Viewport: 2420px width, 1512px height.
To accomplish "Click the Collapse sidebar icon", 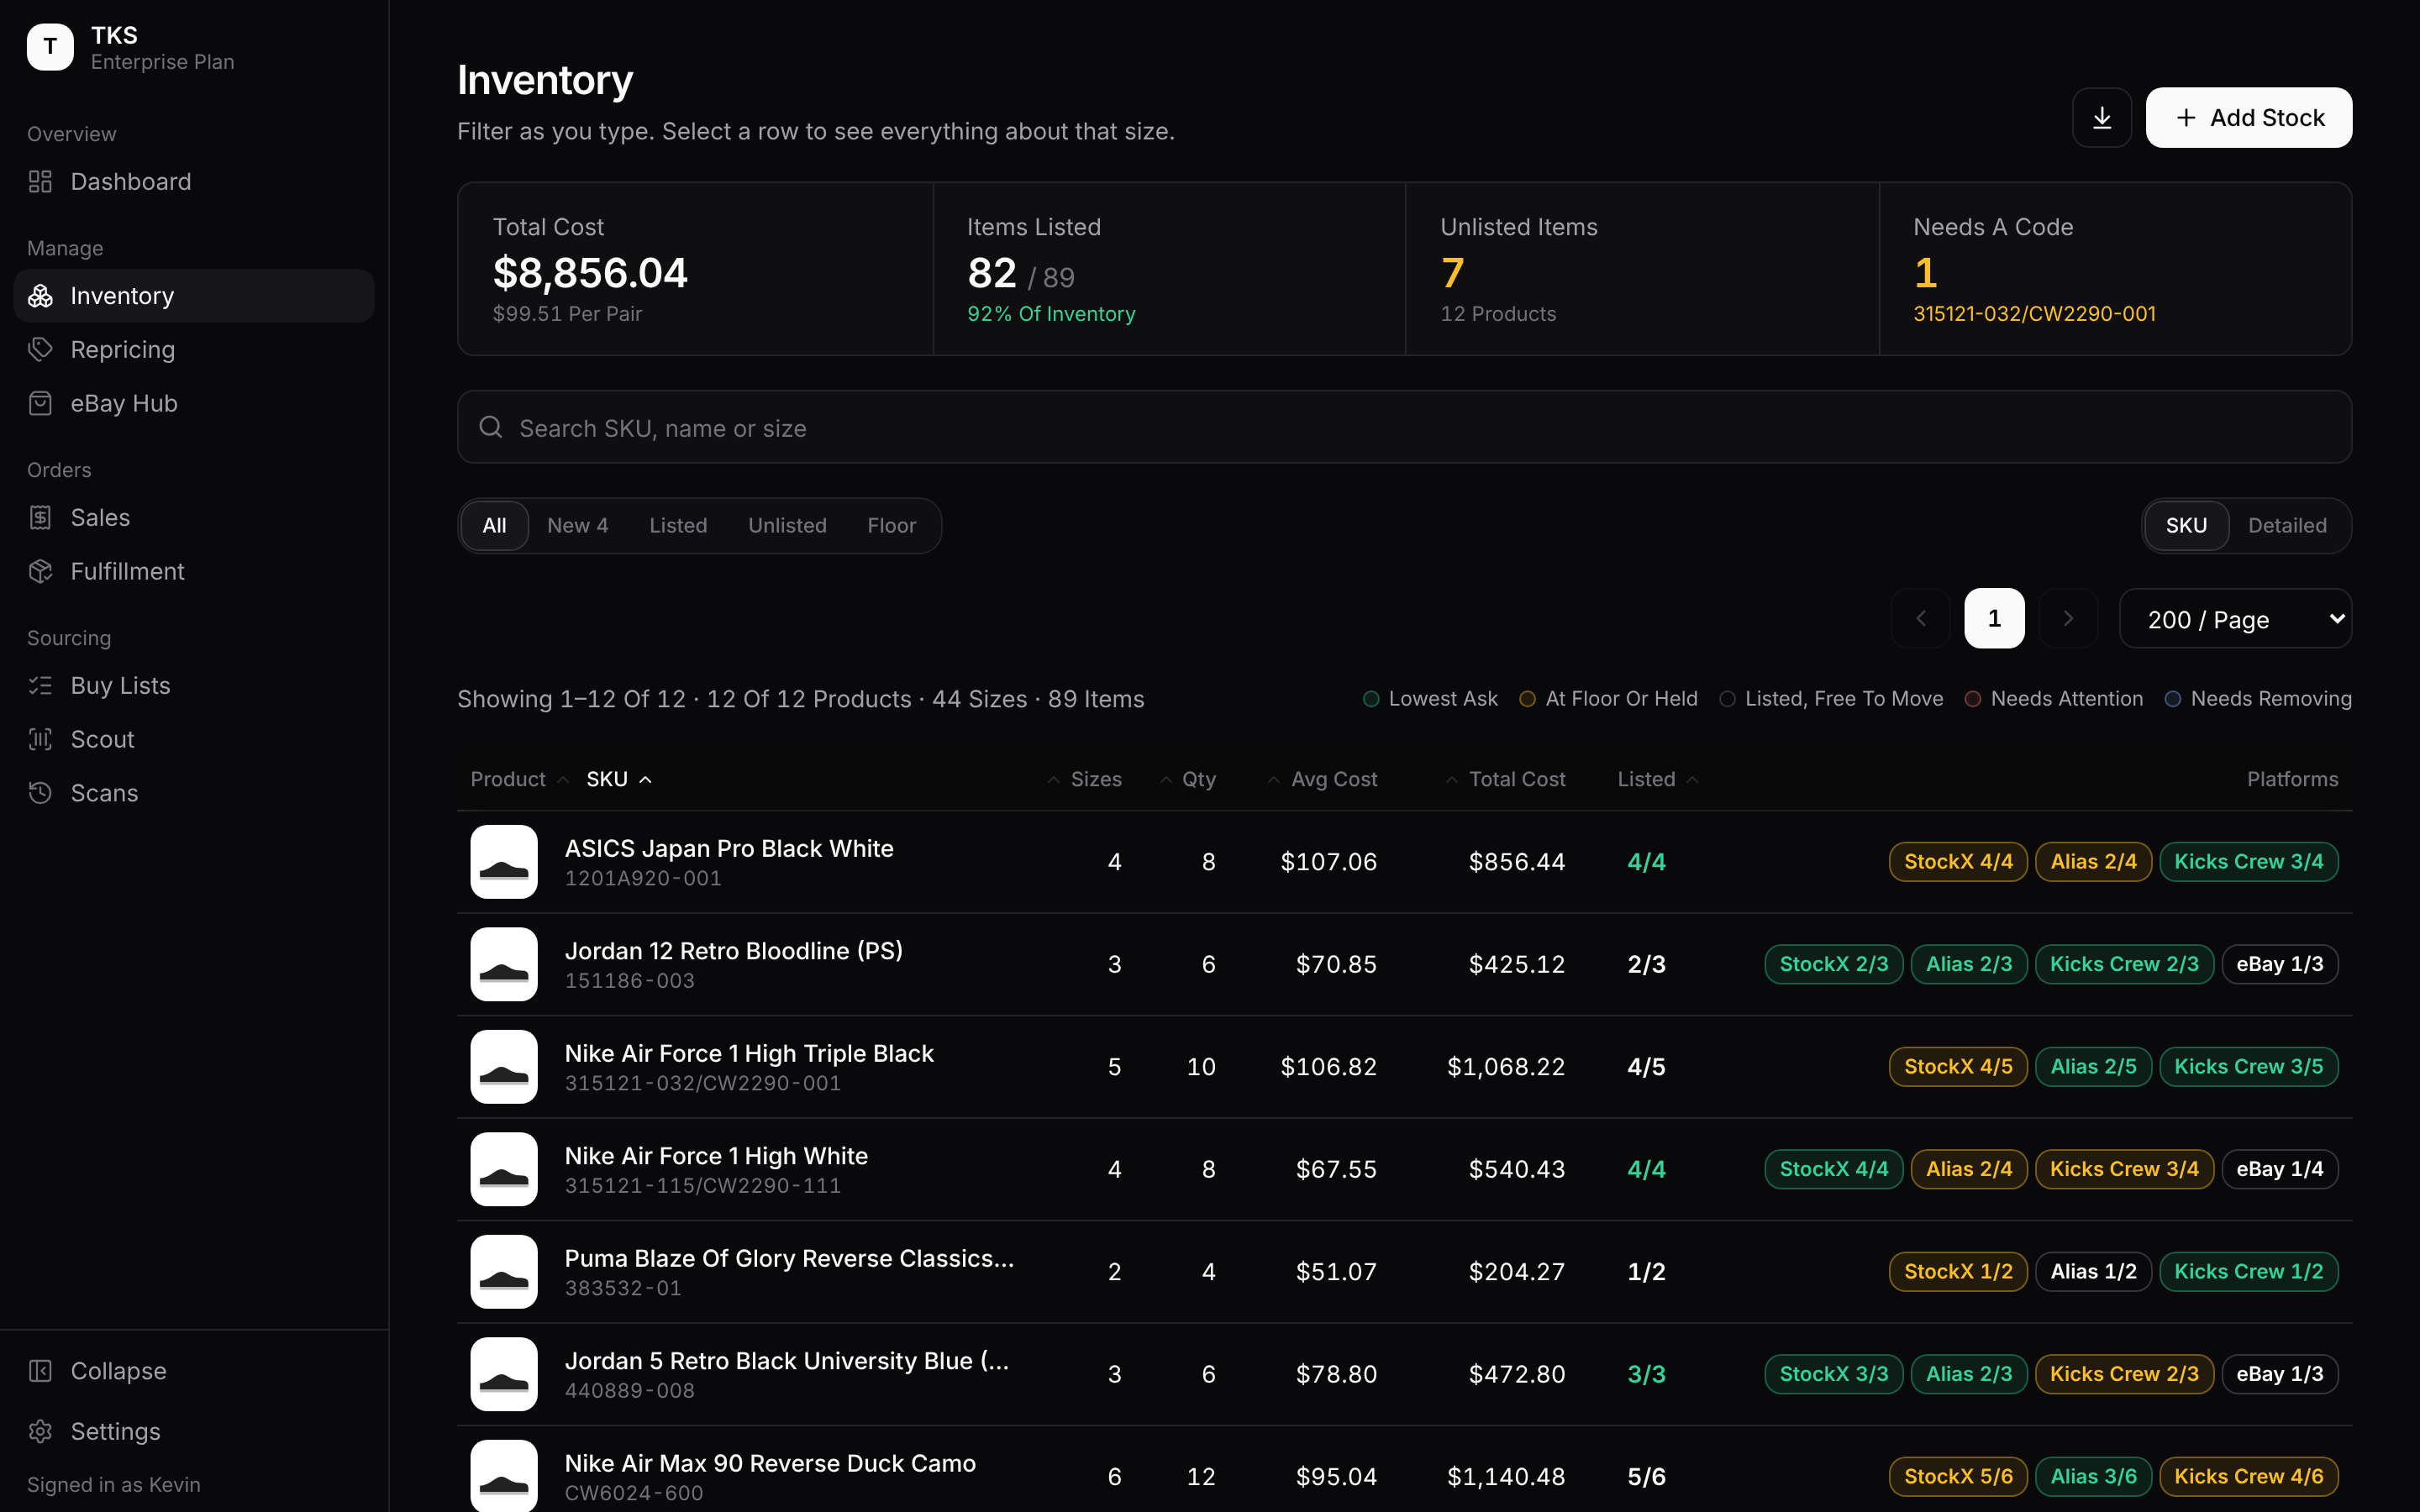I will tap(40, 1370).
